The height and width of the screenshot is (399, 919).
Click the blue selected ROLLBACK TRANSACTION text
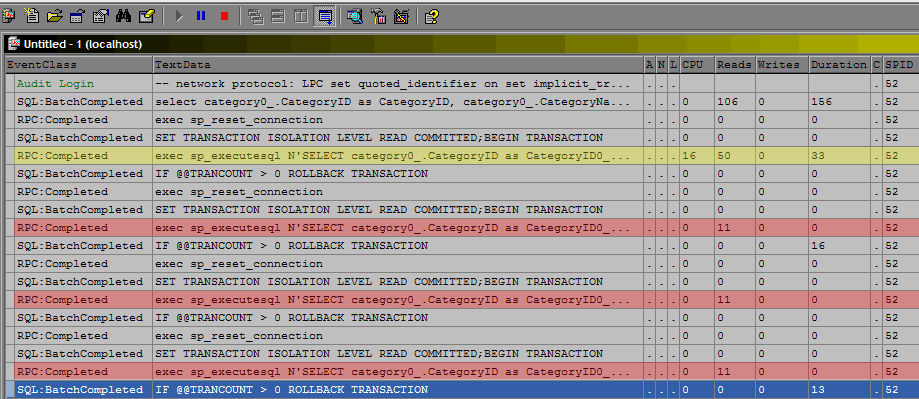point(291,390)
